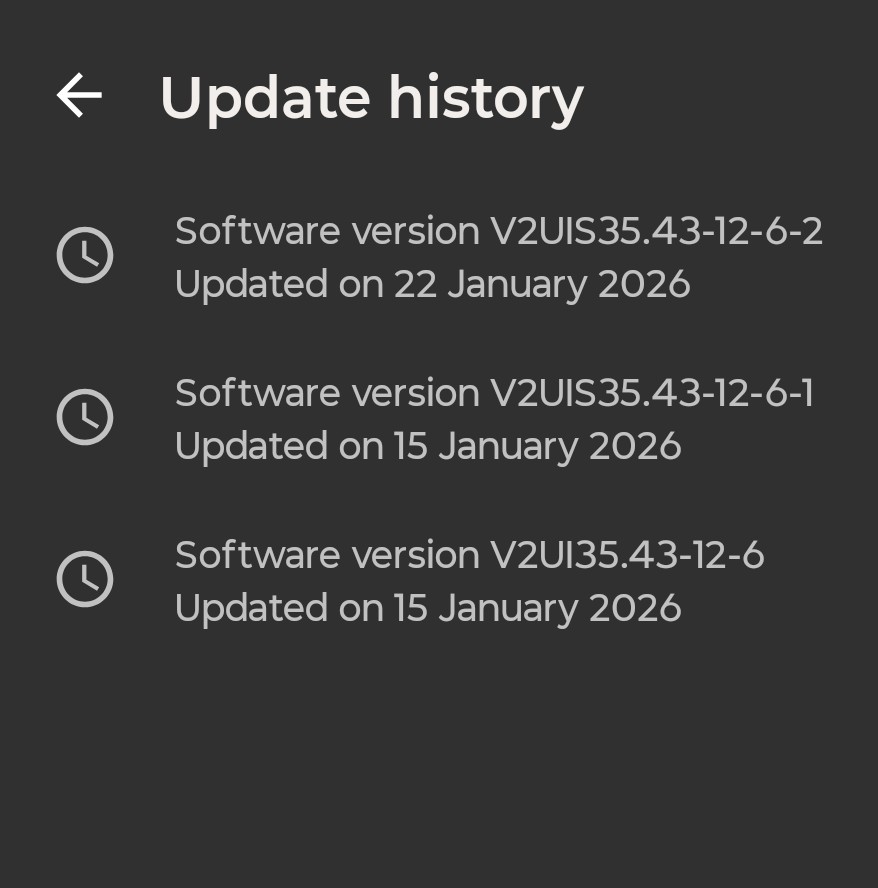Click "Software version" label of the last entry
Viewport: 878px width, 888px height.
pos(327,556)
